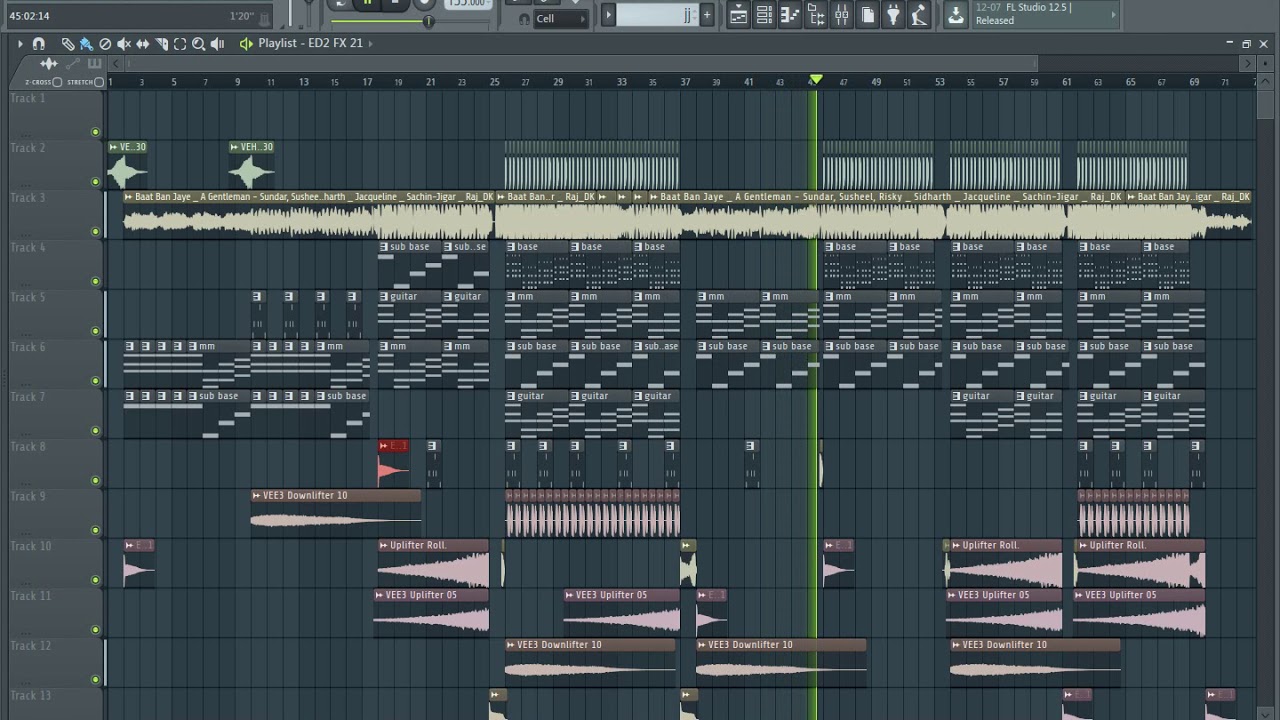Viewport: 1280px width, 720px height.
Task: Select the Select tool
Action: pos(180,44)
